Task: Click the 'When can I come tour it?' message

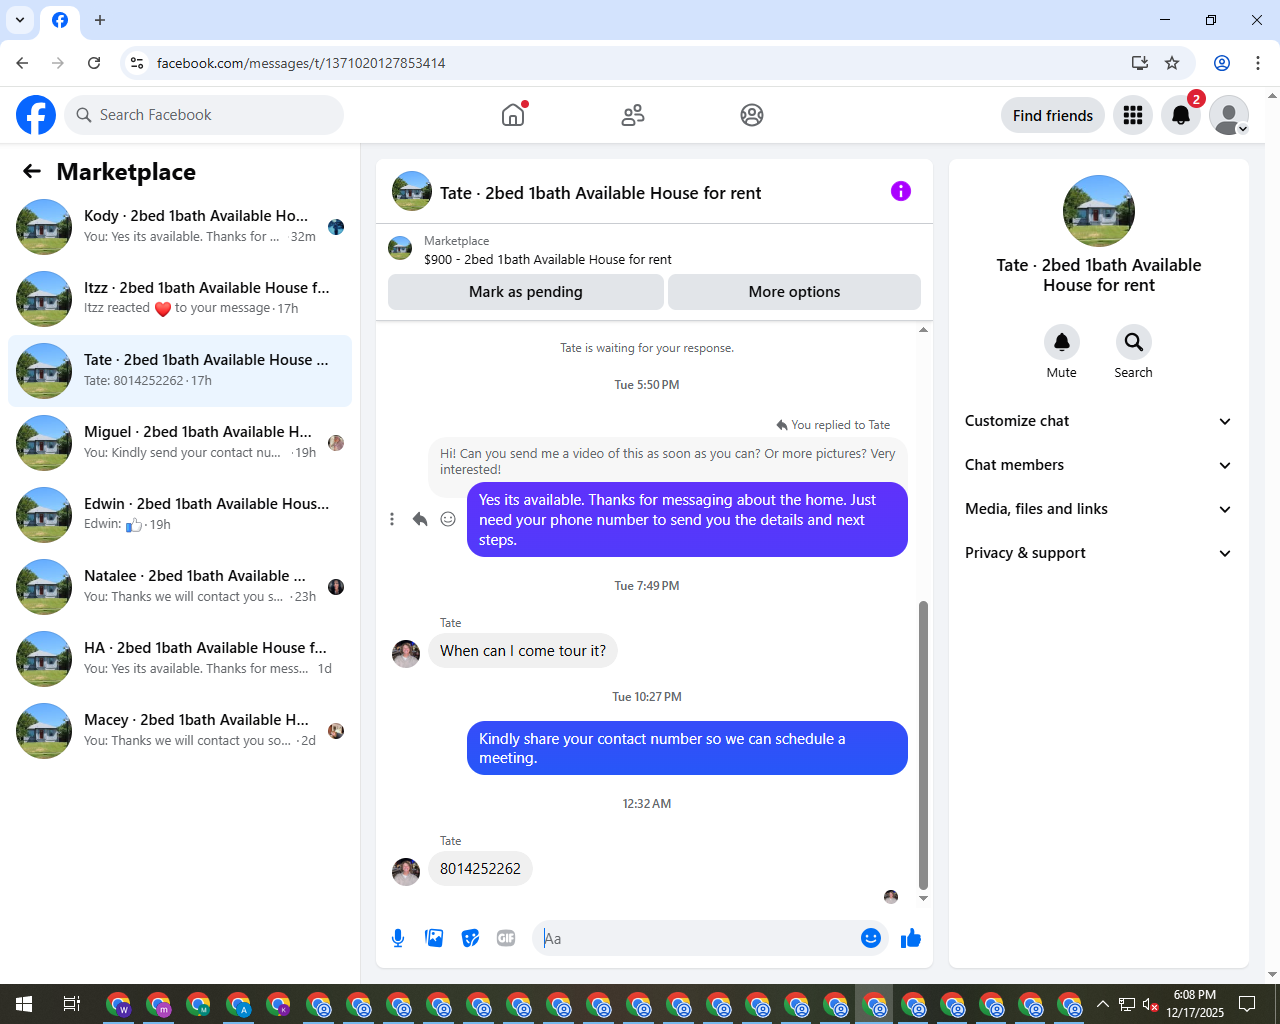Action: coord(523,651)
